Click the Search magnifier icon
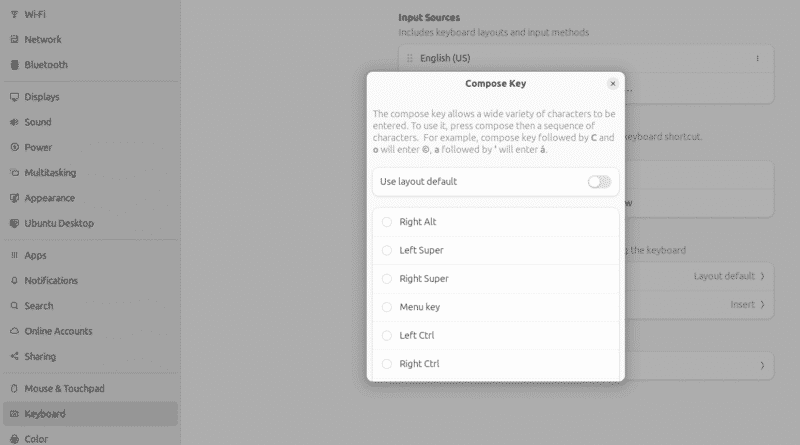The width and height of the screenshot is (800, 445). click(x=14, y=306)
